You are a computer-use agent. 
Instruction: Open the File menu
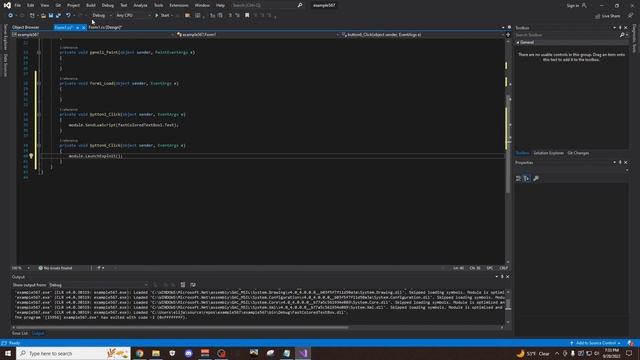18,5
